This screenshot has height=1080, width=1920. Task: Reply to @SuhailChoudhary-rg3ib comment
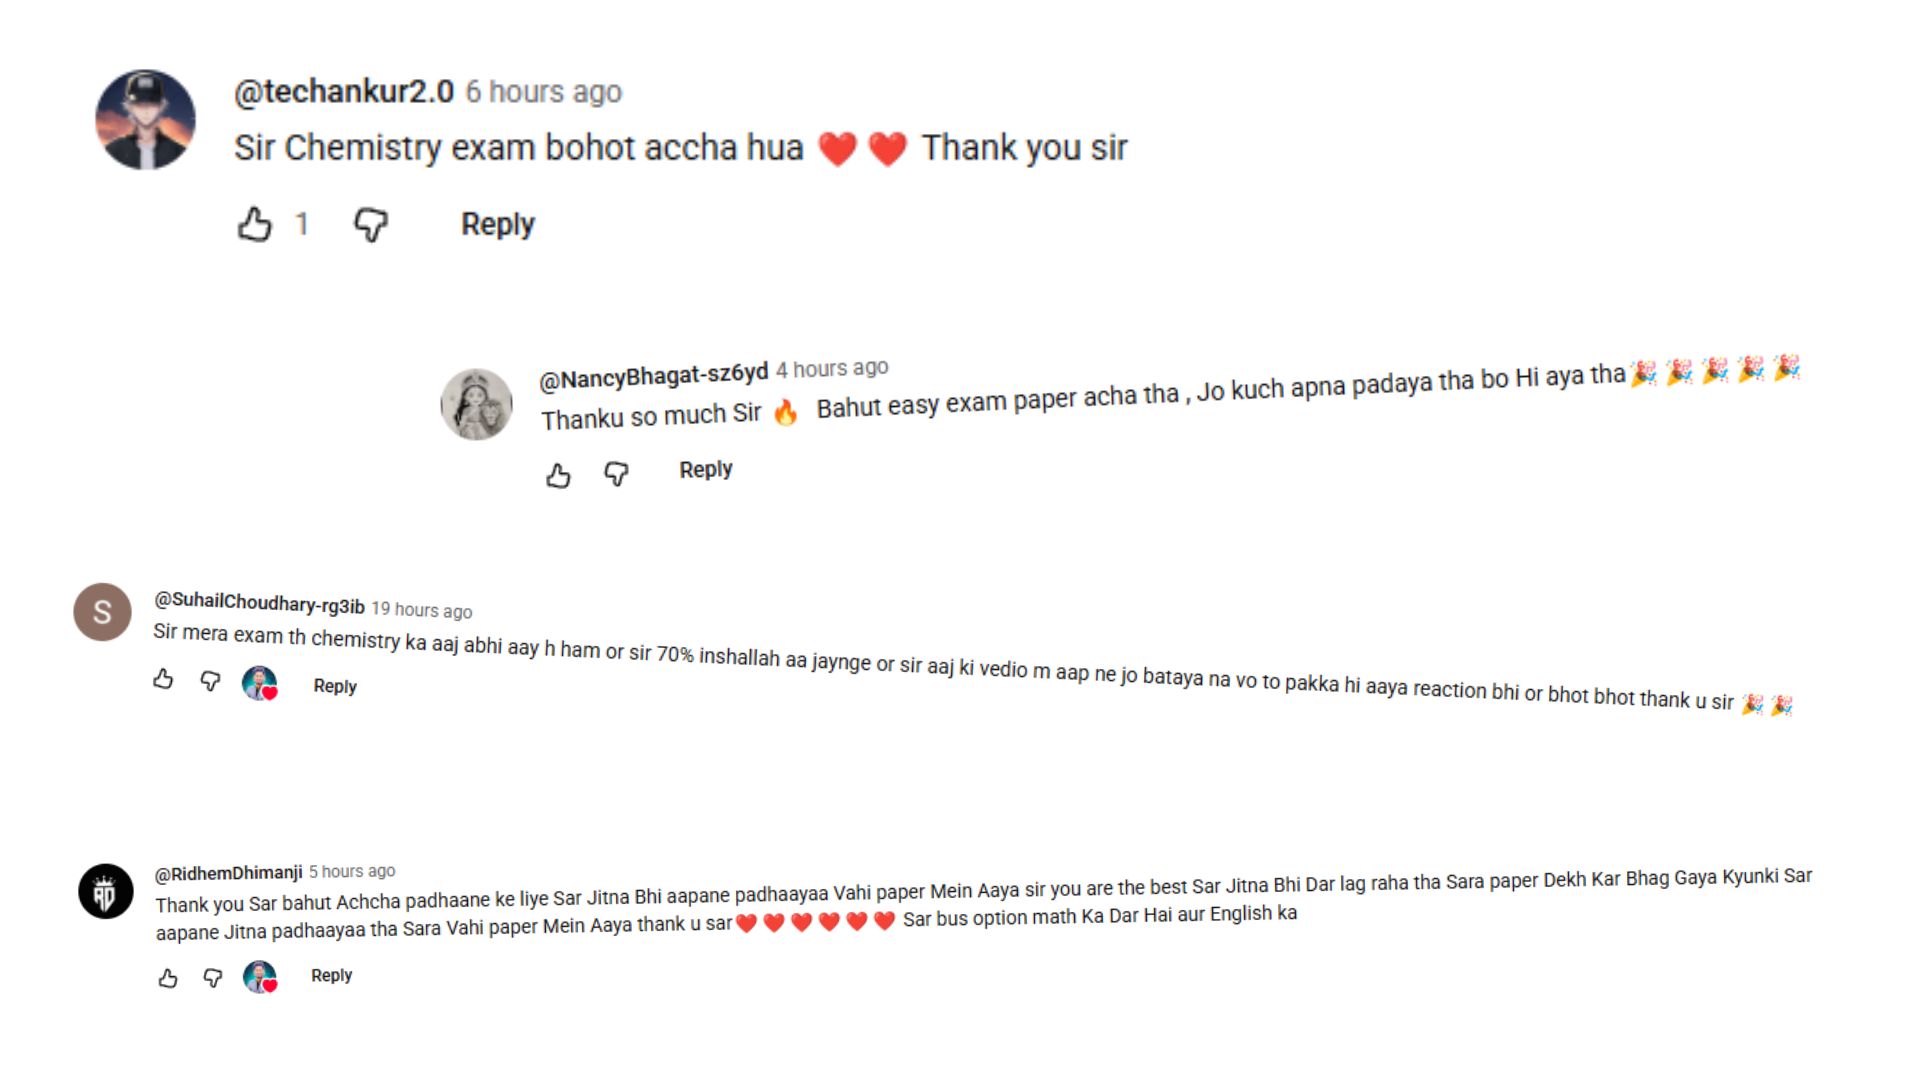334,686
